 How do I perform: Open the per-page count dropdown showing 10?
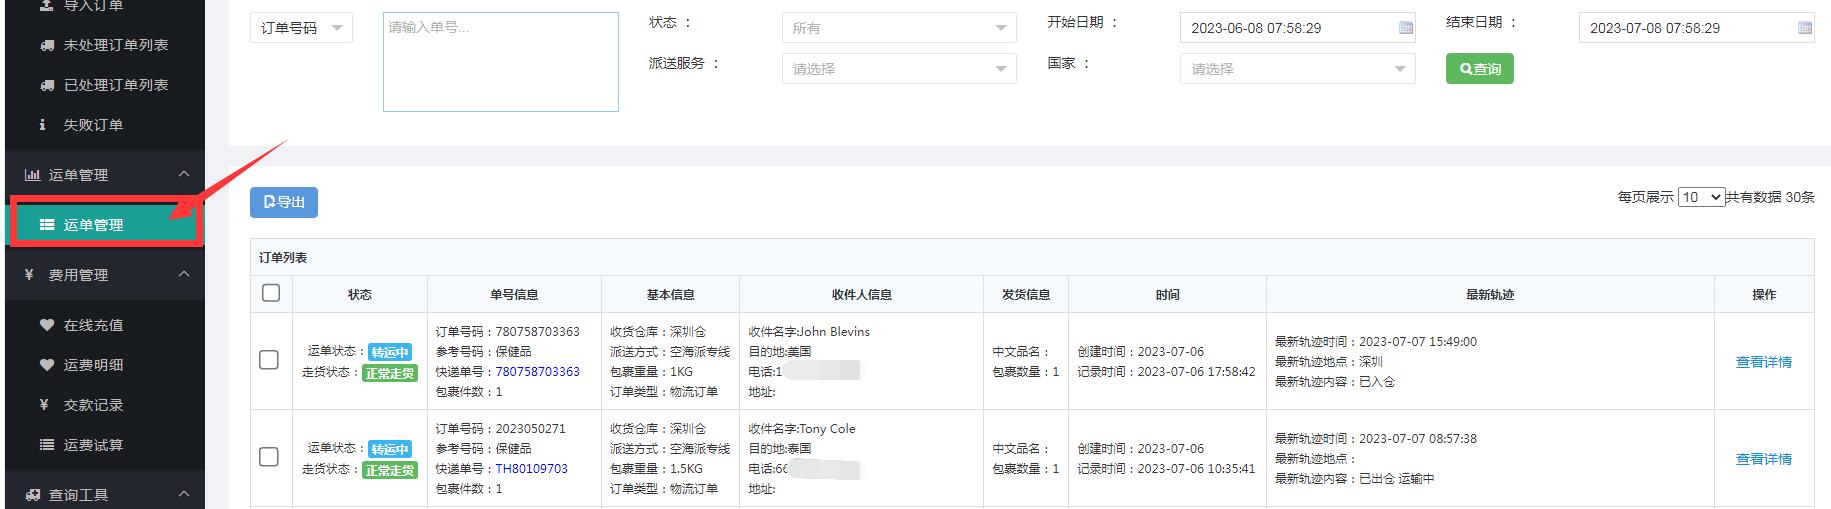[1700, 197]
